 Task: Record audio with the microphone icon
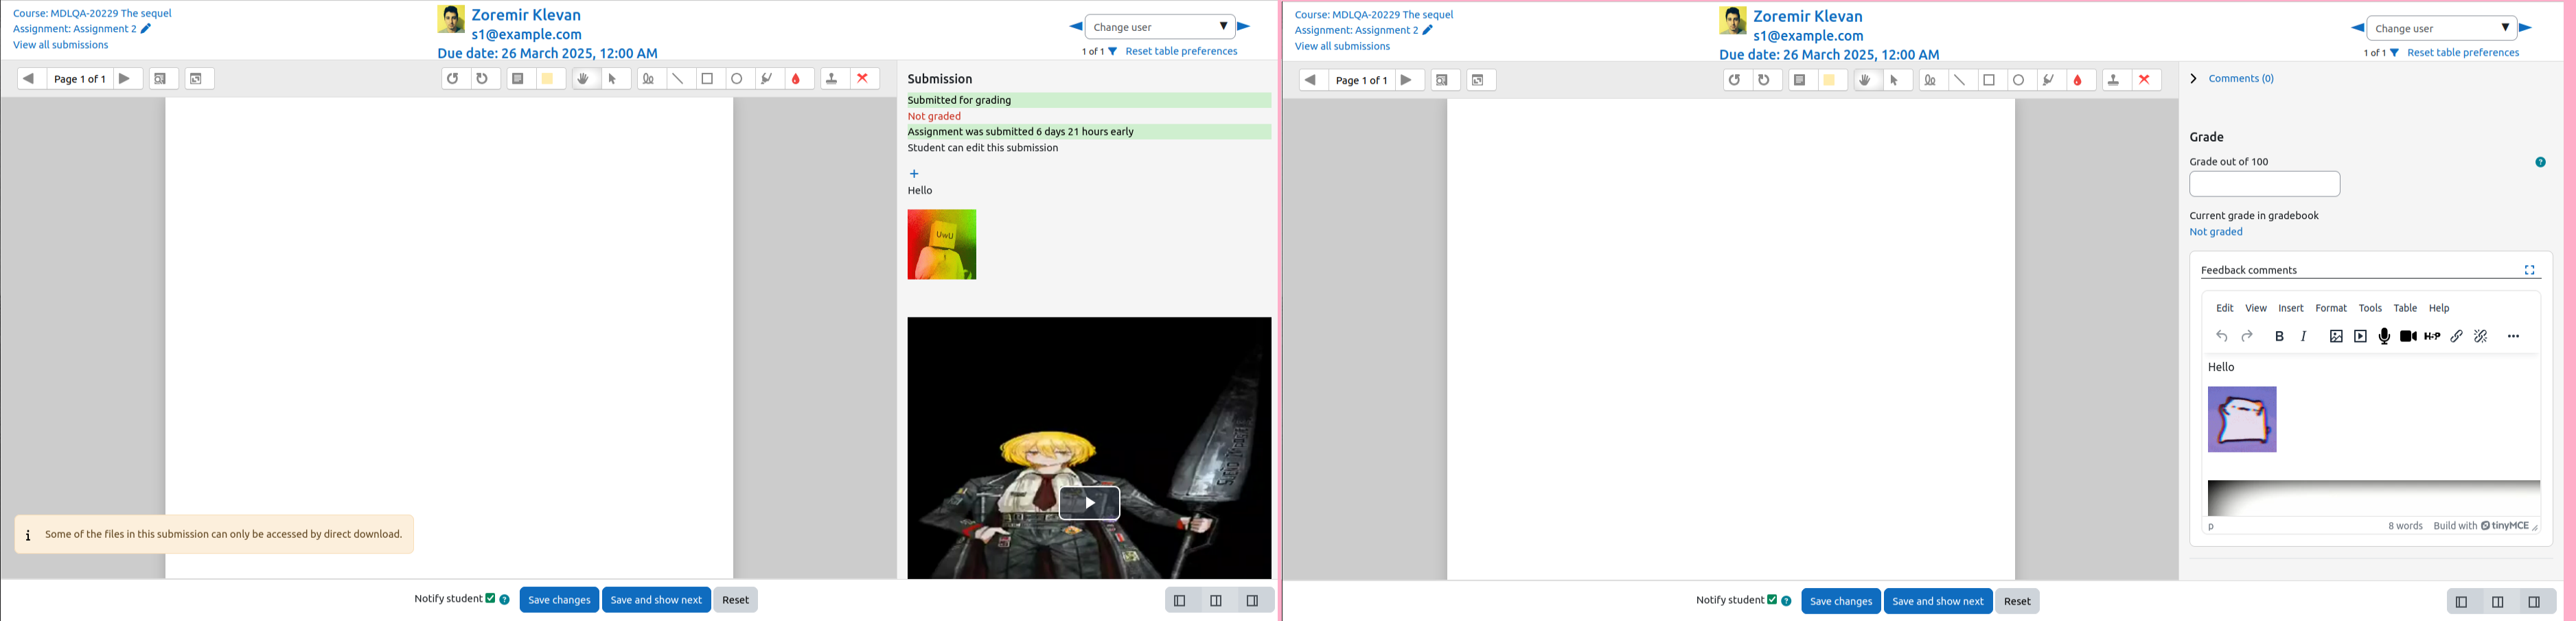pyautogui.click(x=2385, y=337)
